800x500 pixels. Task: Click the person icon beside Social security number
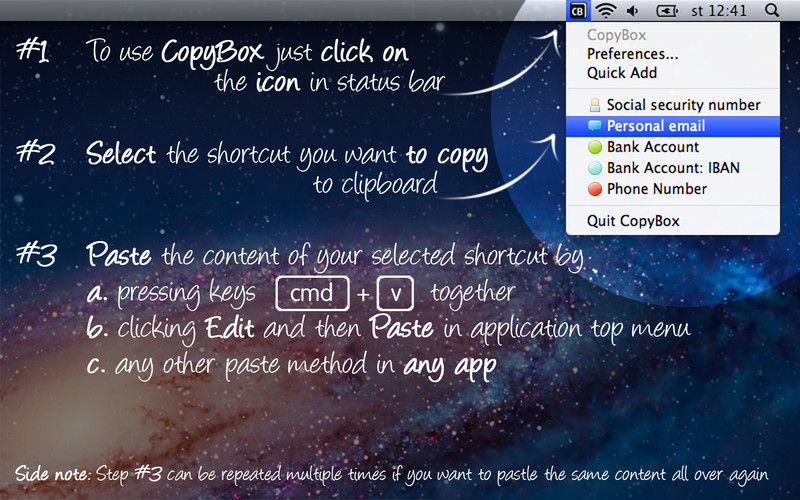point(595,105)
